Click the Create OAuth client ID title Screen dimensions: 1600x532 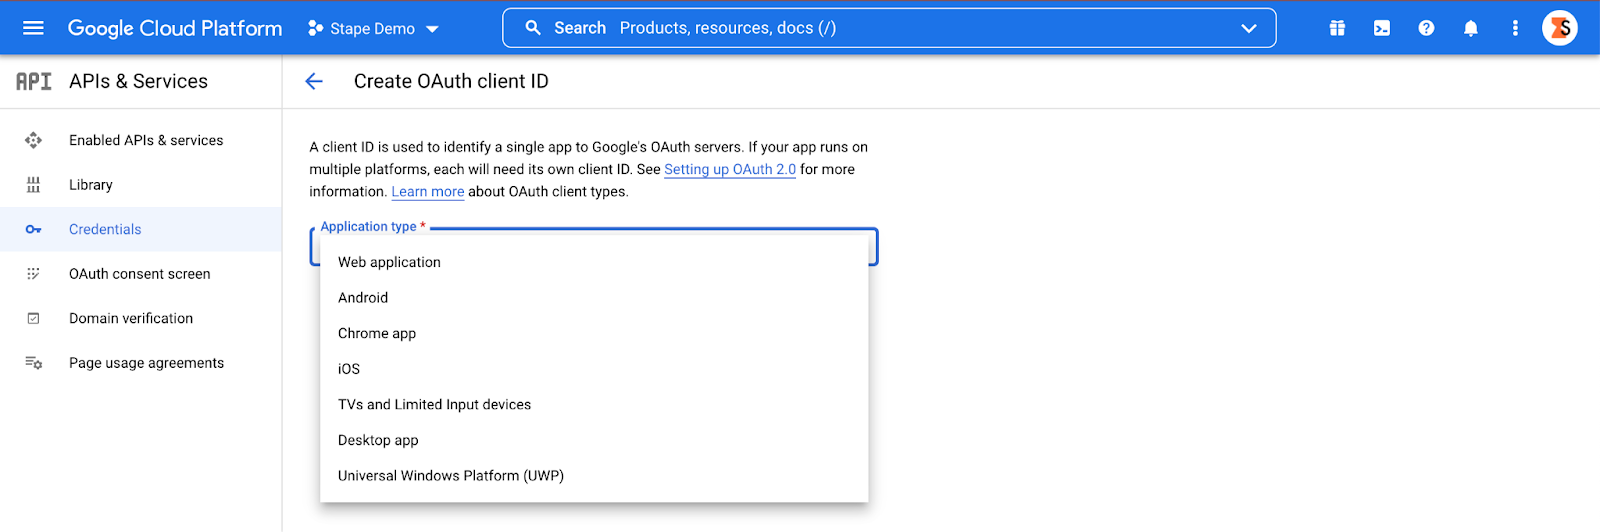click(x=451, y=81)
